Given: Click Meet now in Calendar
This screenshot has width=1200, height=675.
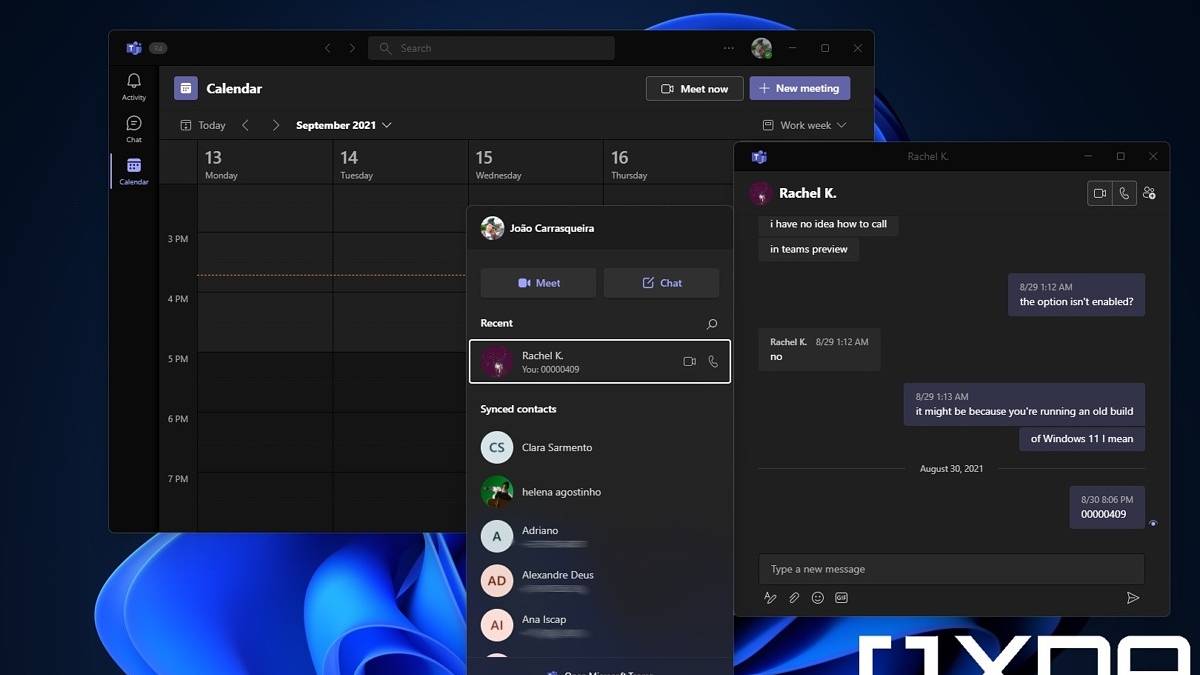Looking at the screenshot, I should [694, 89].
